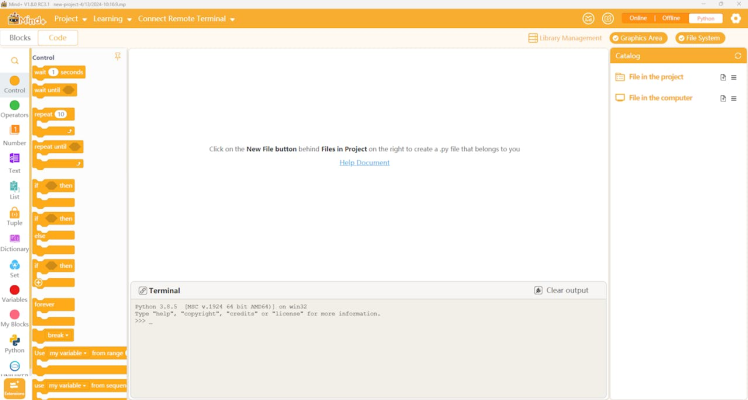
Task: Open the Project dropdown menu
Action: point(70,19)
